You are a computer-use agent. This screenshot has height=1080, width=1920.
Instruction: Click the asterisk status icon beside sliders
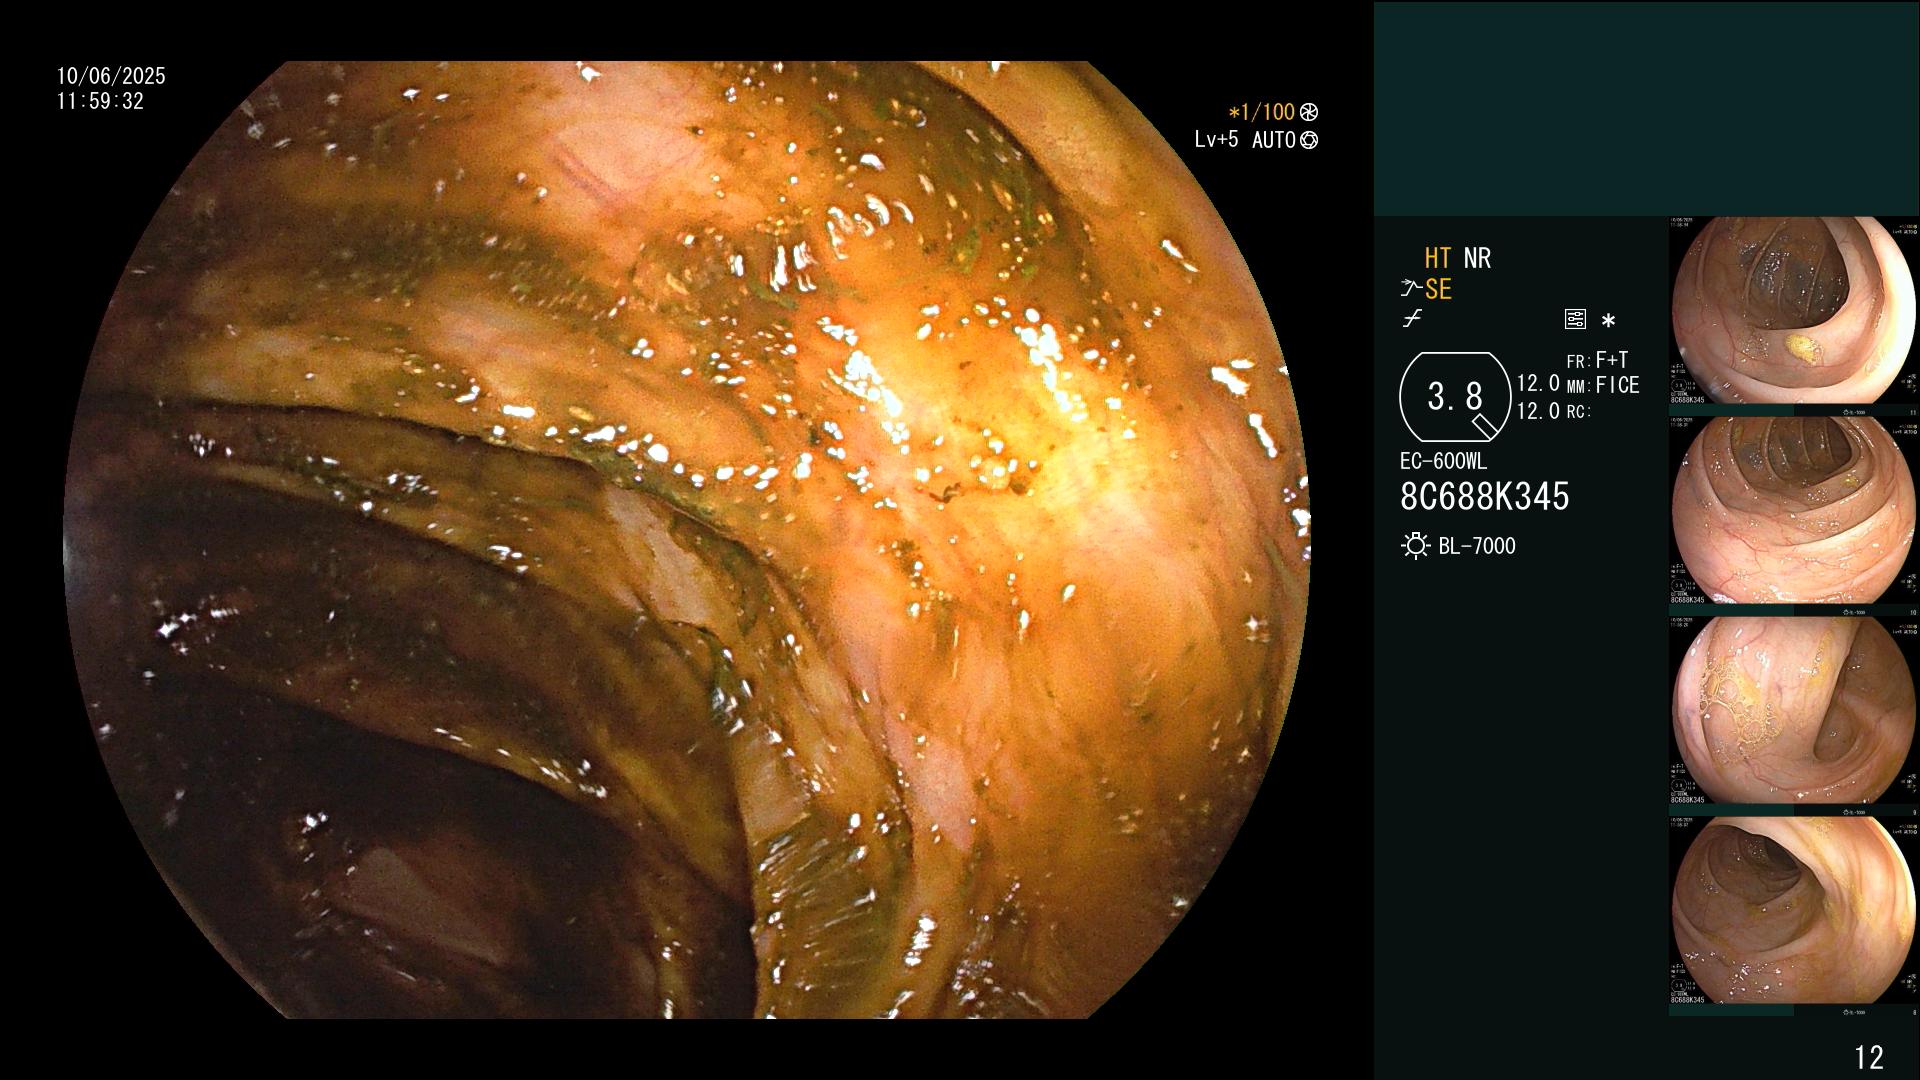click(1608, 321)
